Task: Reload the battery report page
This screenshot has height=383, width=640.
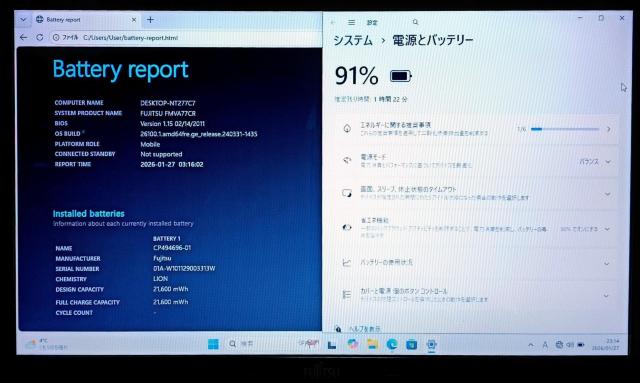Action: point(40,37)
